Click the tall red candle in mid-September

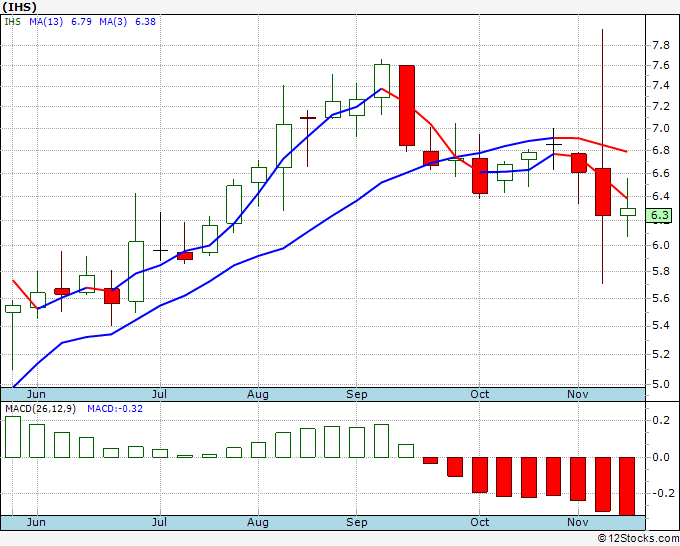pos(407,105)
